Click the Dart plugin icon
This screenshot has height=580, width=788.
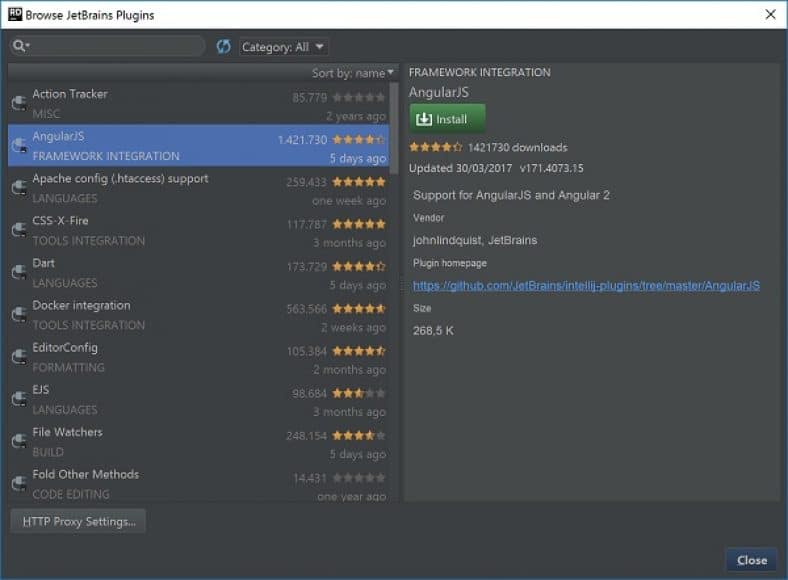point(18,273)
